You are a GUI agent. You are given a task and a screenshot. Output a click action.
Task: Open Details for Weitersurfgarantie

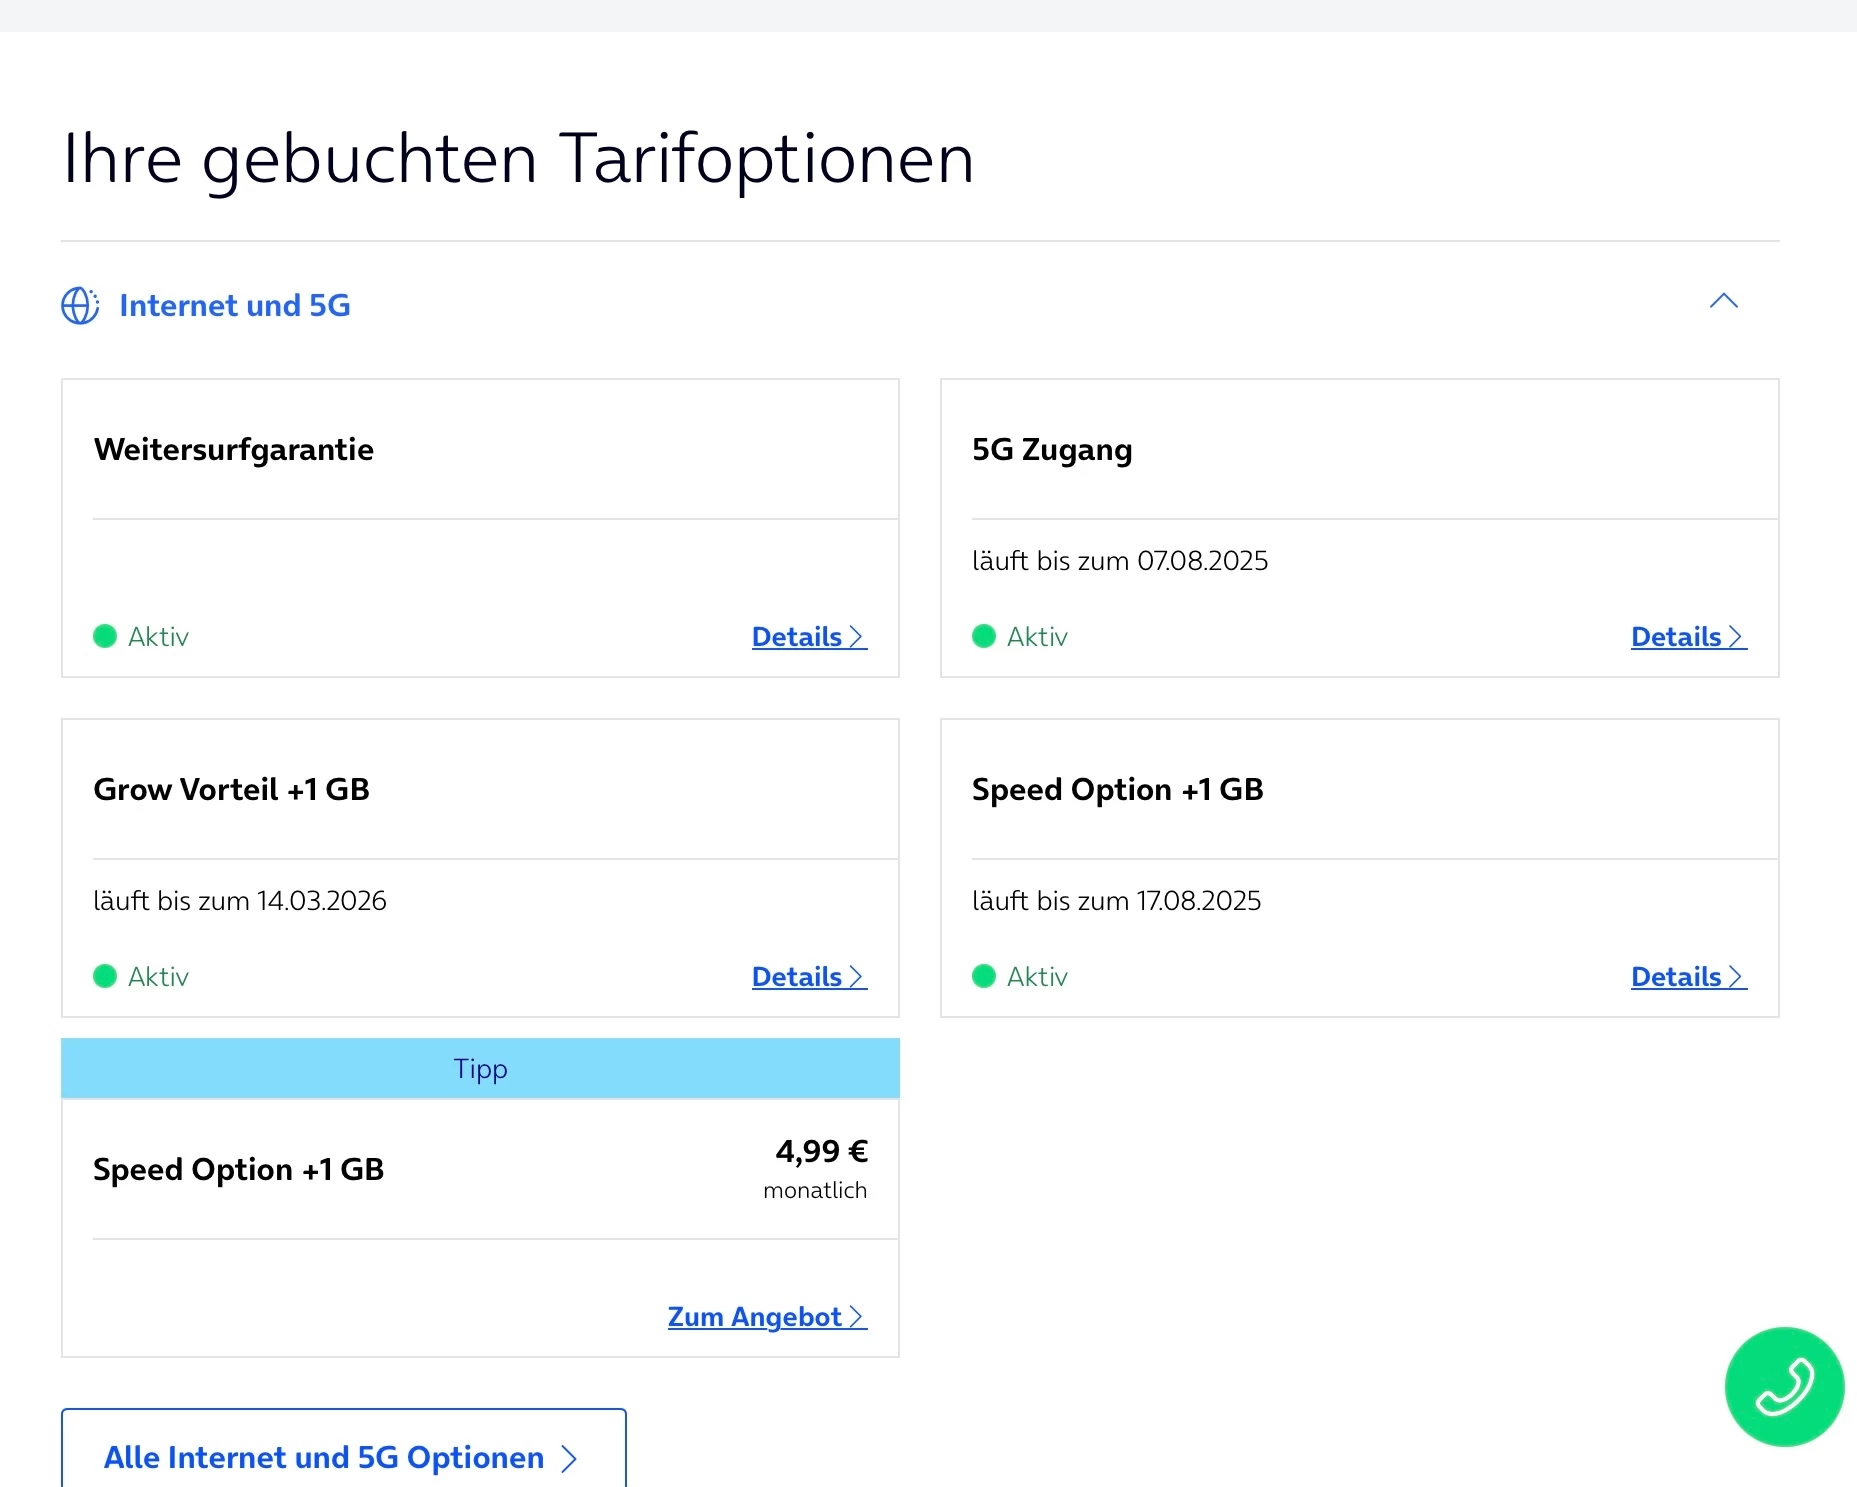click(x=808, y=637)
